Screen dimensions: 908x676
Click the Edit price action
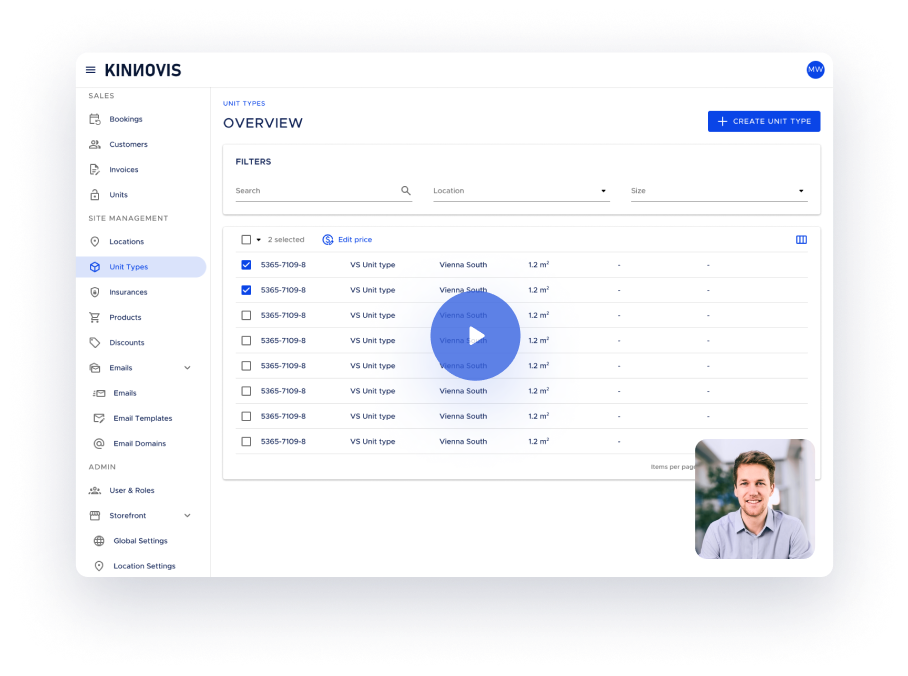347,240
